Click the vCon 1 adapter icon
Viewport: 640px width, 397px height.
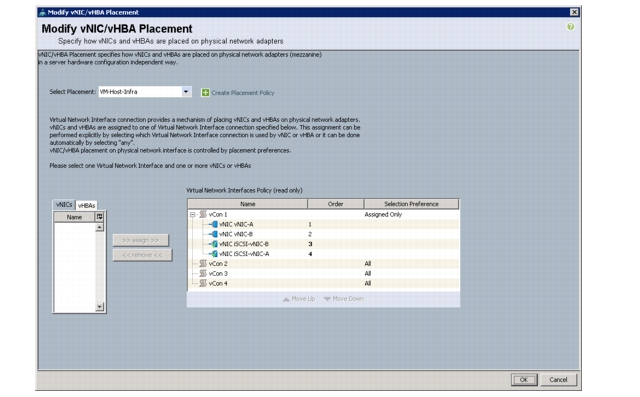203,214
